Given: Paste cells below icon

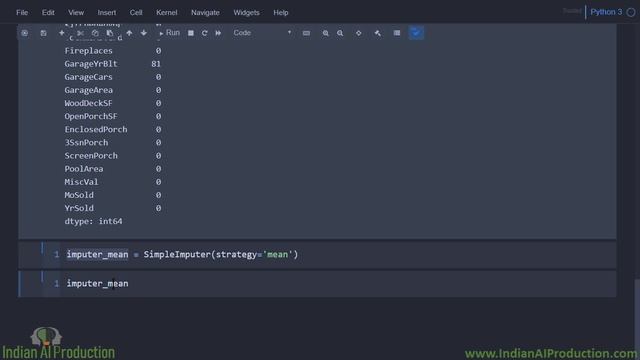Looking at the screenshot, I should coord(110,33).
